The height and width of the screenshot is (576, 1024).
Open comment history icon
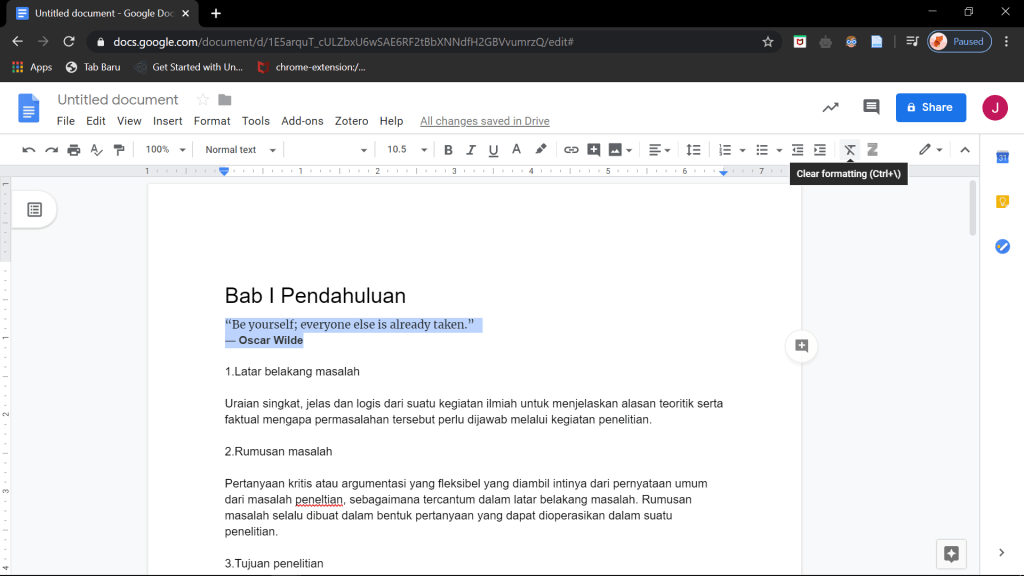click(x=871, y=107)
